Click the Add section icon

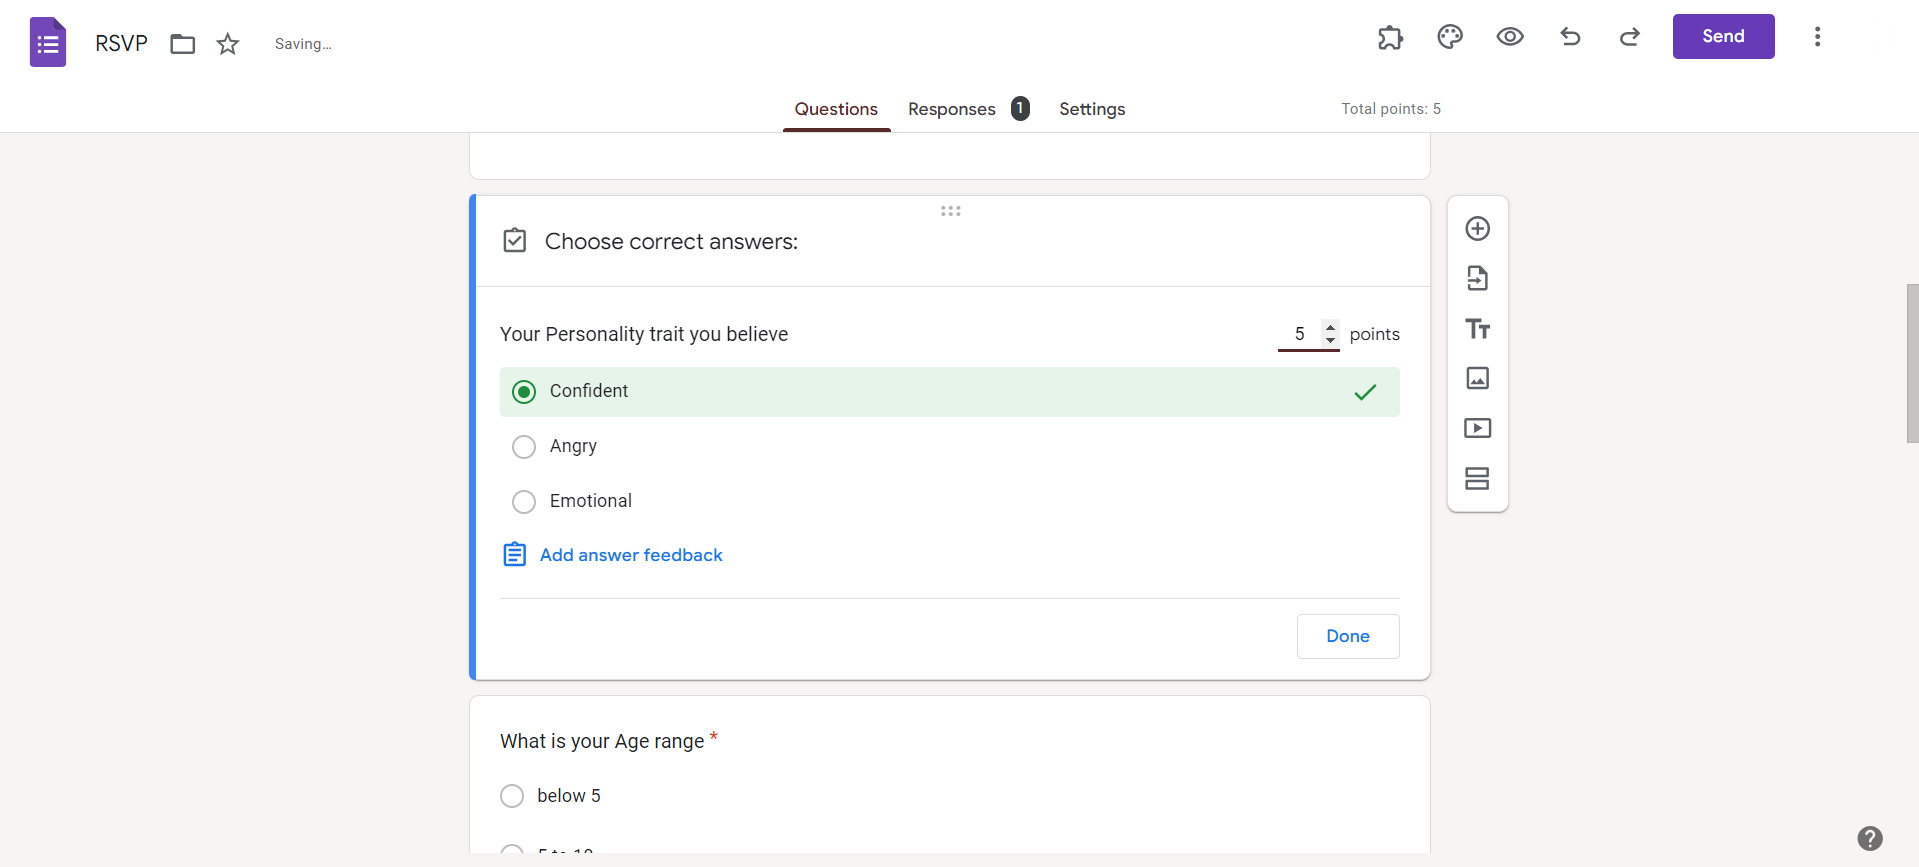click(1477, 478)
